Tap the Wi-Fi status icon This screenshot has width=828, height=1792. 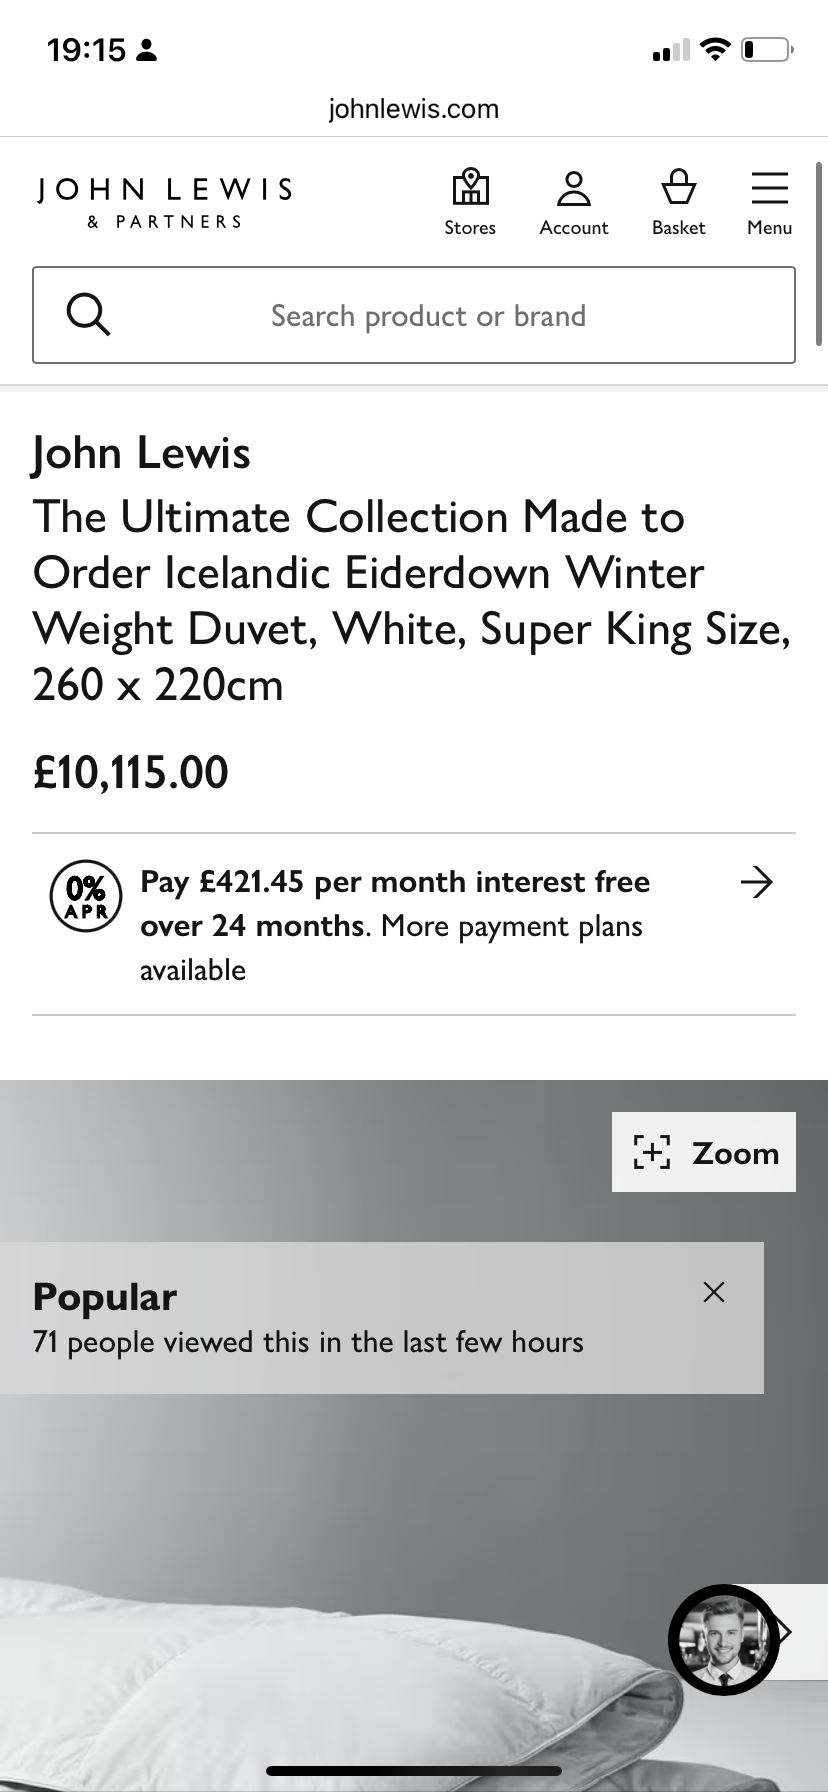(x=715, y=49)
